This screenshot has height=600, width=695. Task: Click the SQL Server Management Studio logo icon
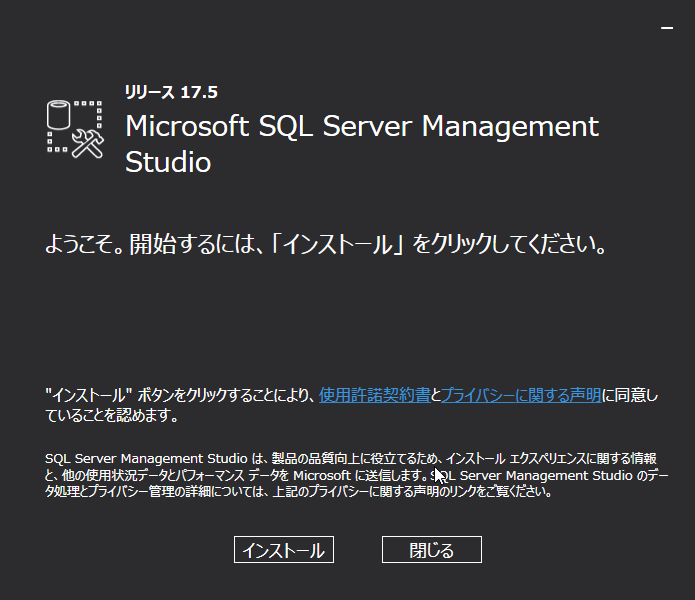75,129
